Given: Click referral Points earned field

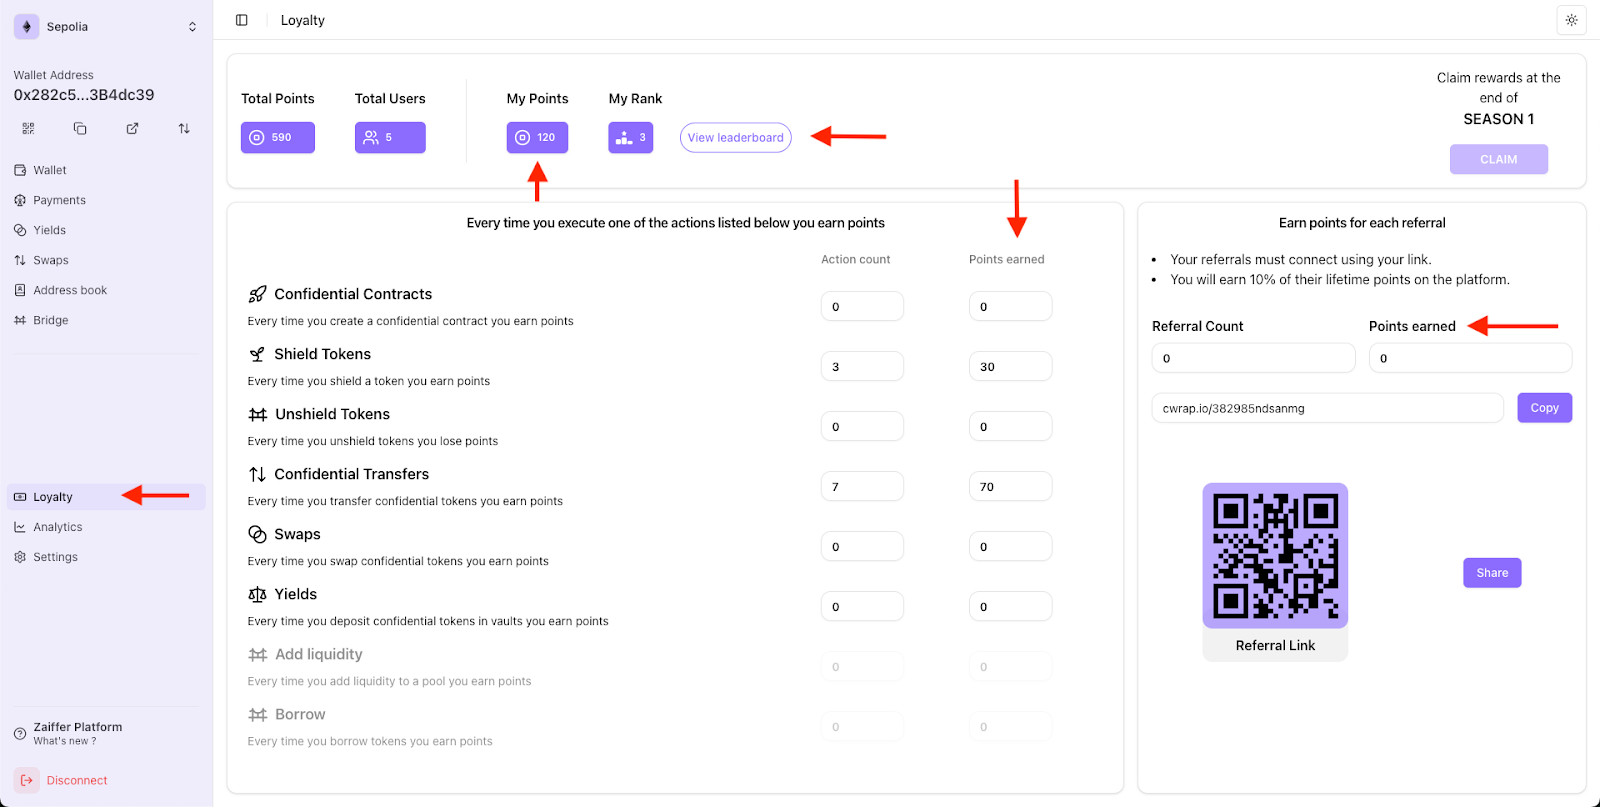Looking at the screenshot, I should pos(1470,358).
